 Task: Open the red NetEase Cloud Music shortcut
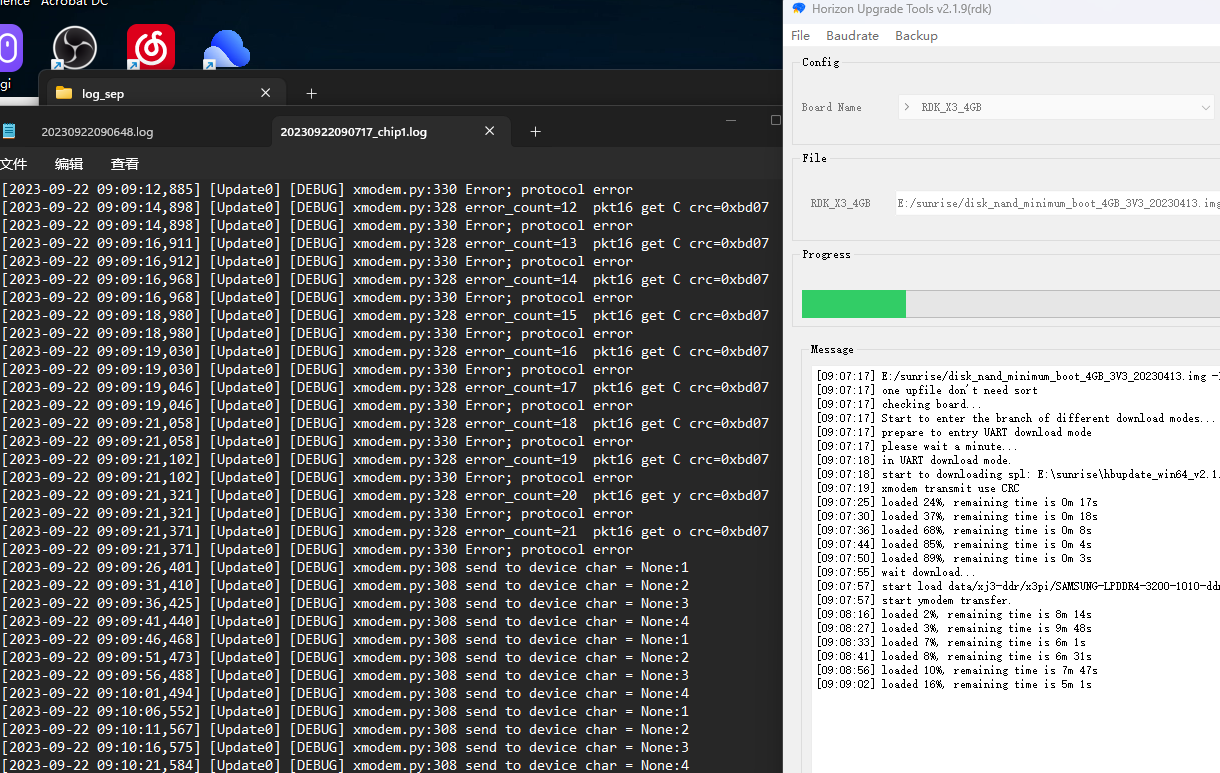click(x=151, y=48)
